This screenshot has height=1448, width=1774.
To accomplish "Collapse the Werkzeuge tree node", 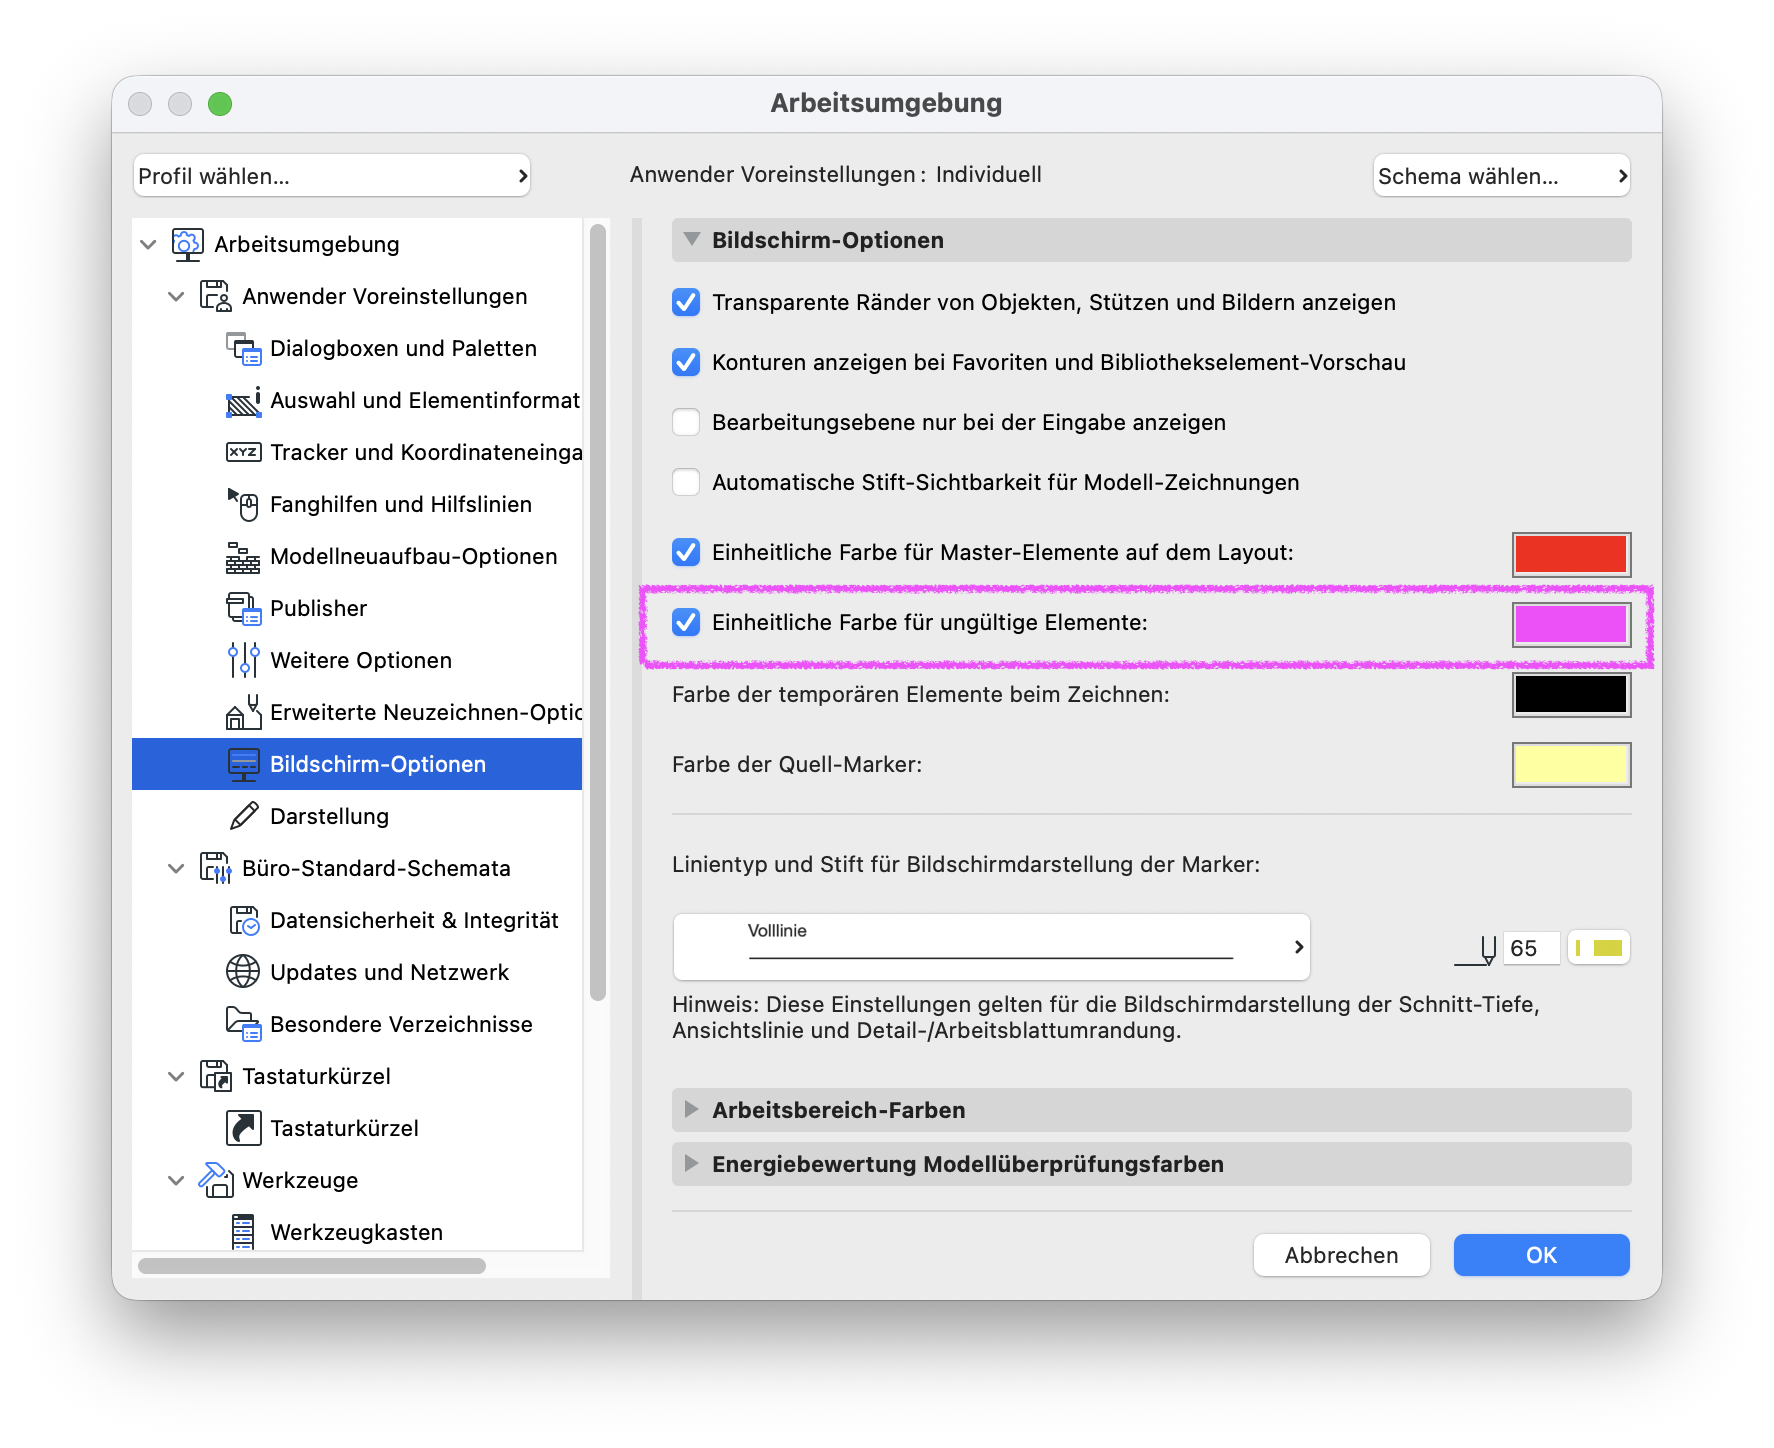I will pyautogui.click(x=177, y=1180).
